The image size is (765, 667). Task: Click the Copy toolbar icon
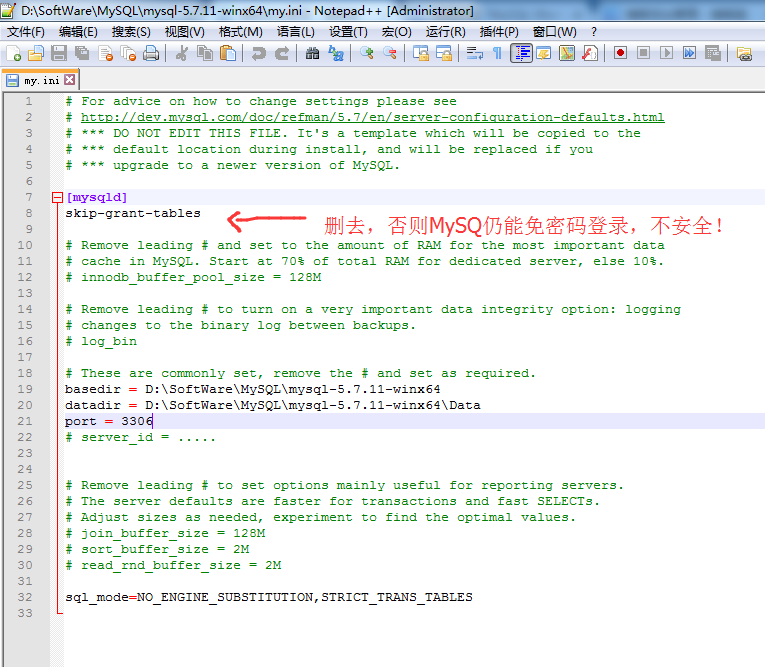(x=205, y=53)
